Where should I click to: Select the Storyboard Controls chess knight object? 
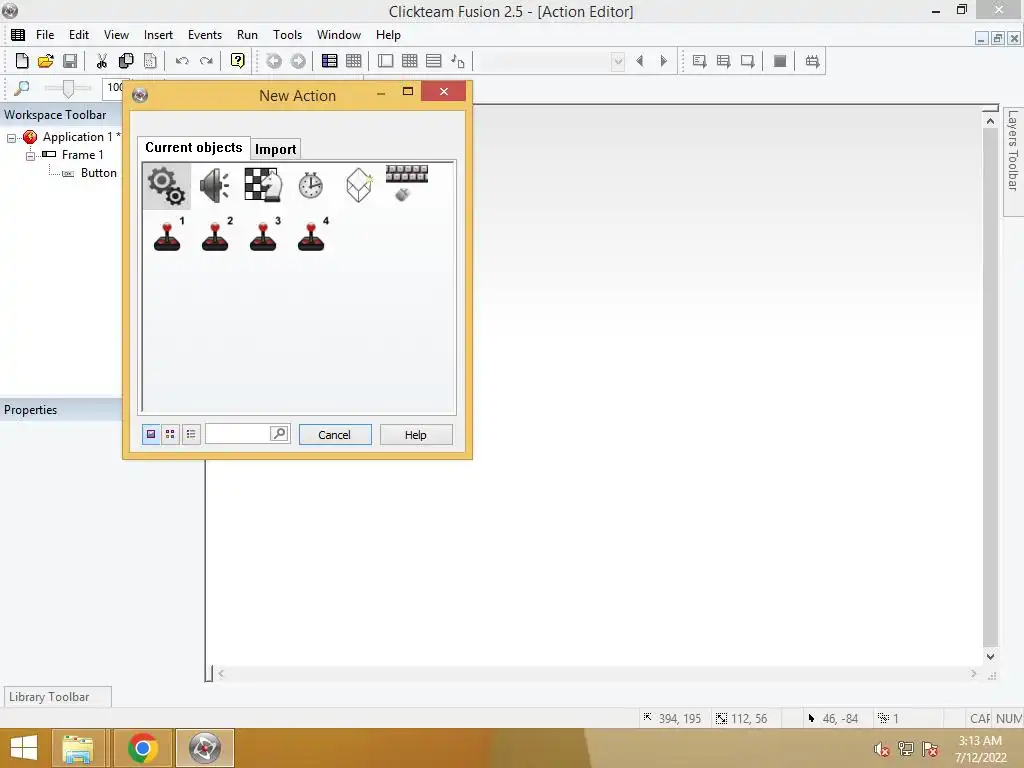[x=263, y=185]
